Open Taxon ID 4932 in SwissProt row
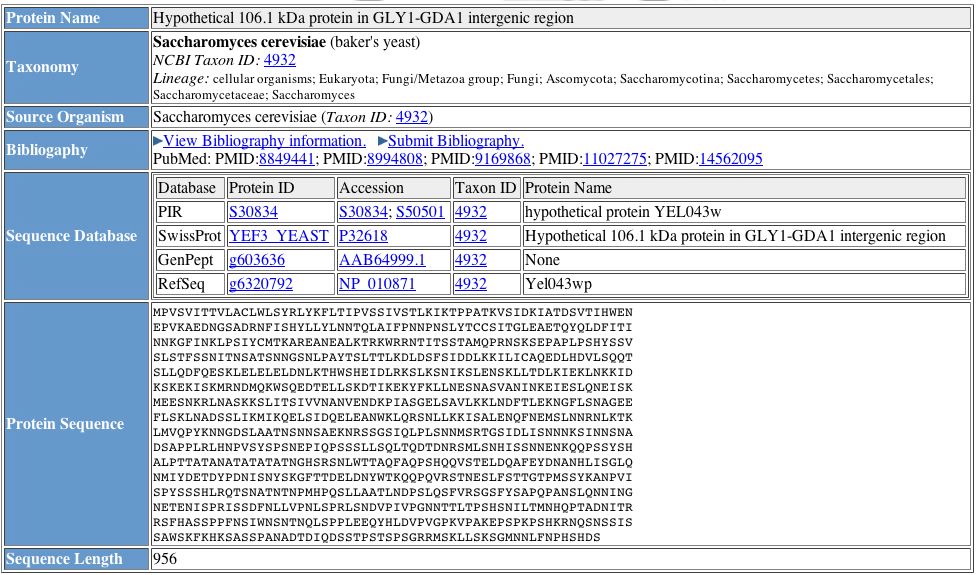 (x=471, y=236)
